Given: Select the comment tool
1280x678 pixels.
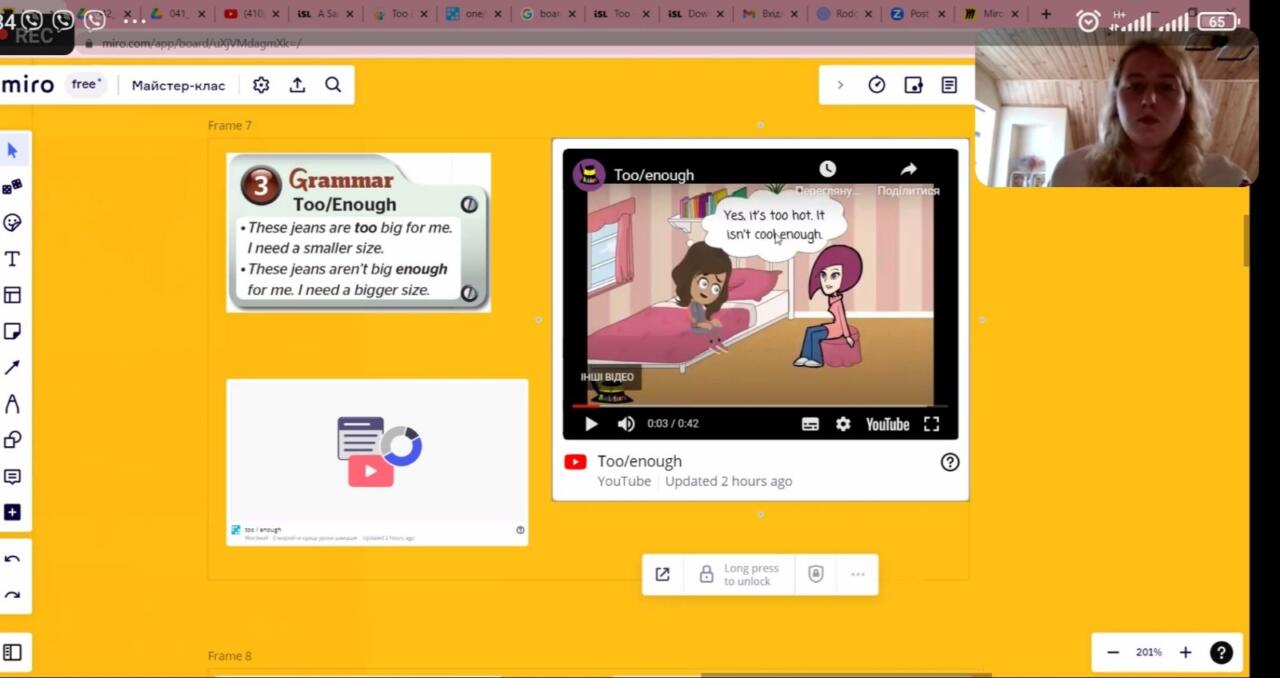Looking at the screenshot, I should pyautogui.click(x=13, y=476).
